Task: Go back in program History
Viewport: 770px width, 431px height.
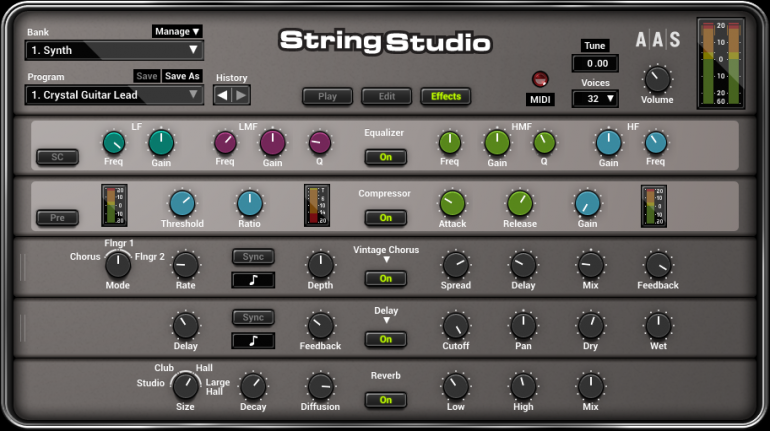Action: tap(222, 95)
